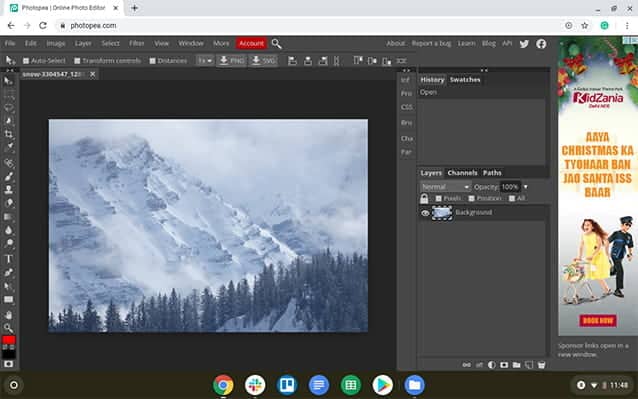The width and height of the screenshot is (638, 399).
Task: Open the Facebook icon link
Action: [x=541, y=44]
